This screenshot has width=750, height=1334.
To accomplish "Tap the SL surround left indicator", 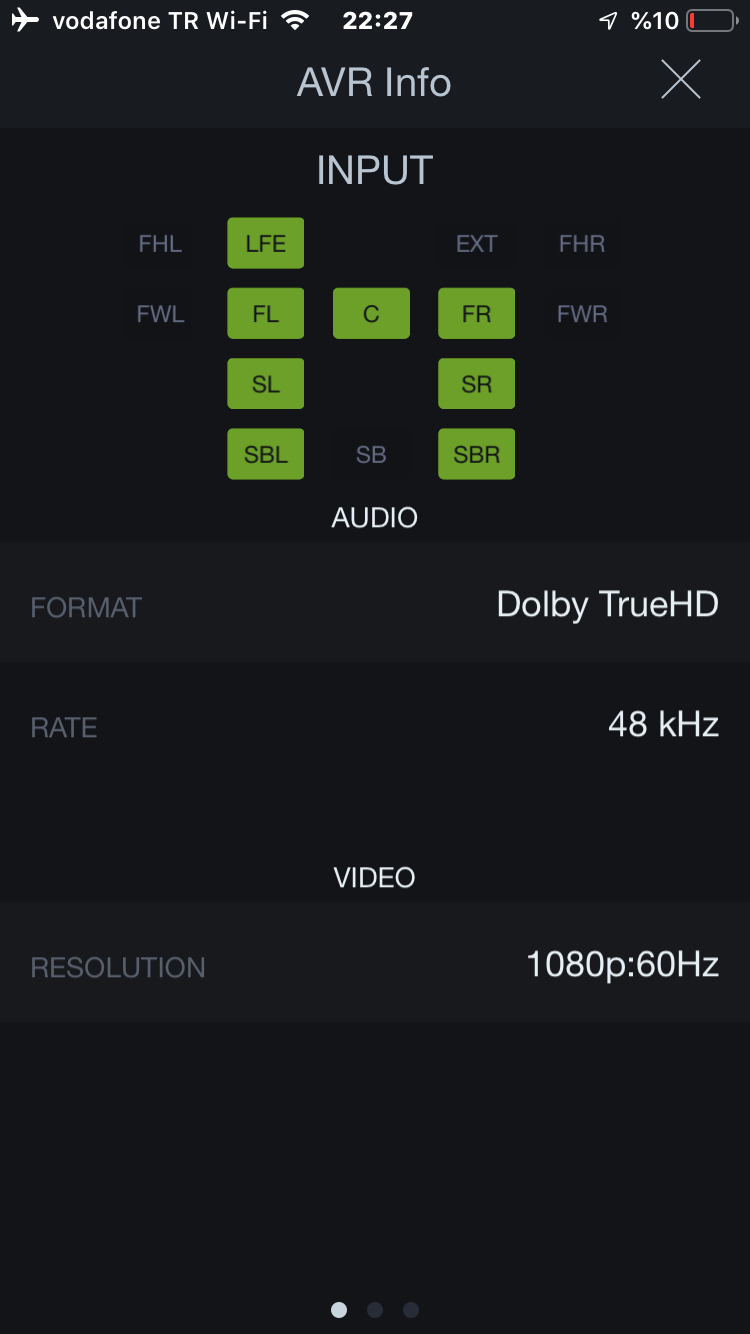I will pyautogui.click(x=266, y=384).
